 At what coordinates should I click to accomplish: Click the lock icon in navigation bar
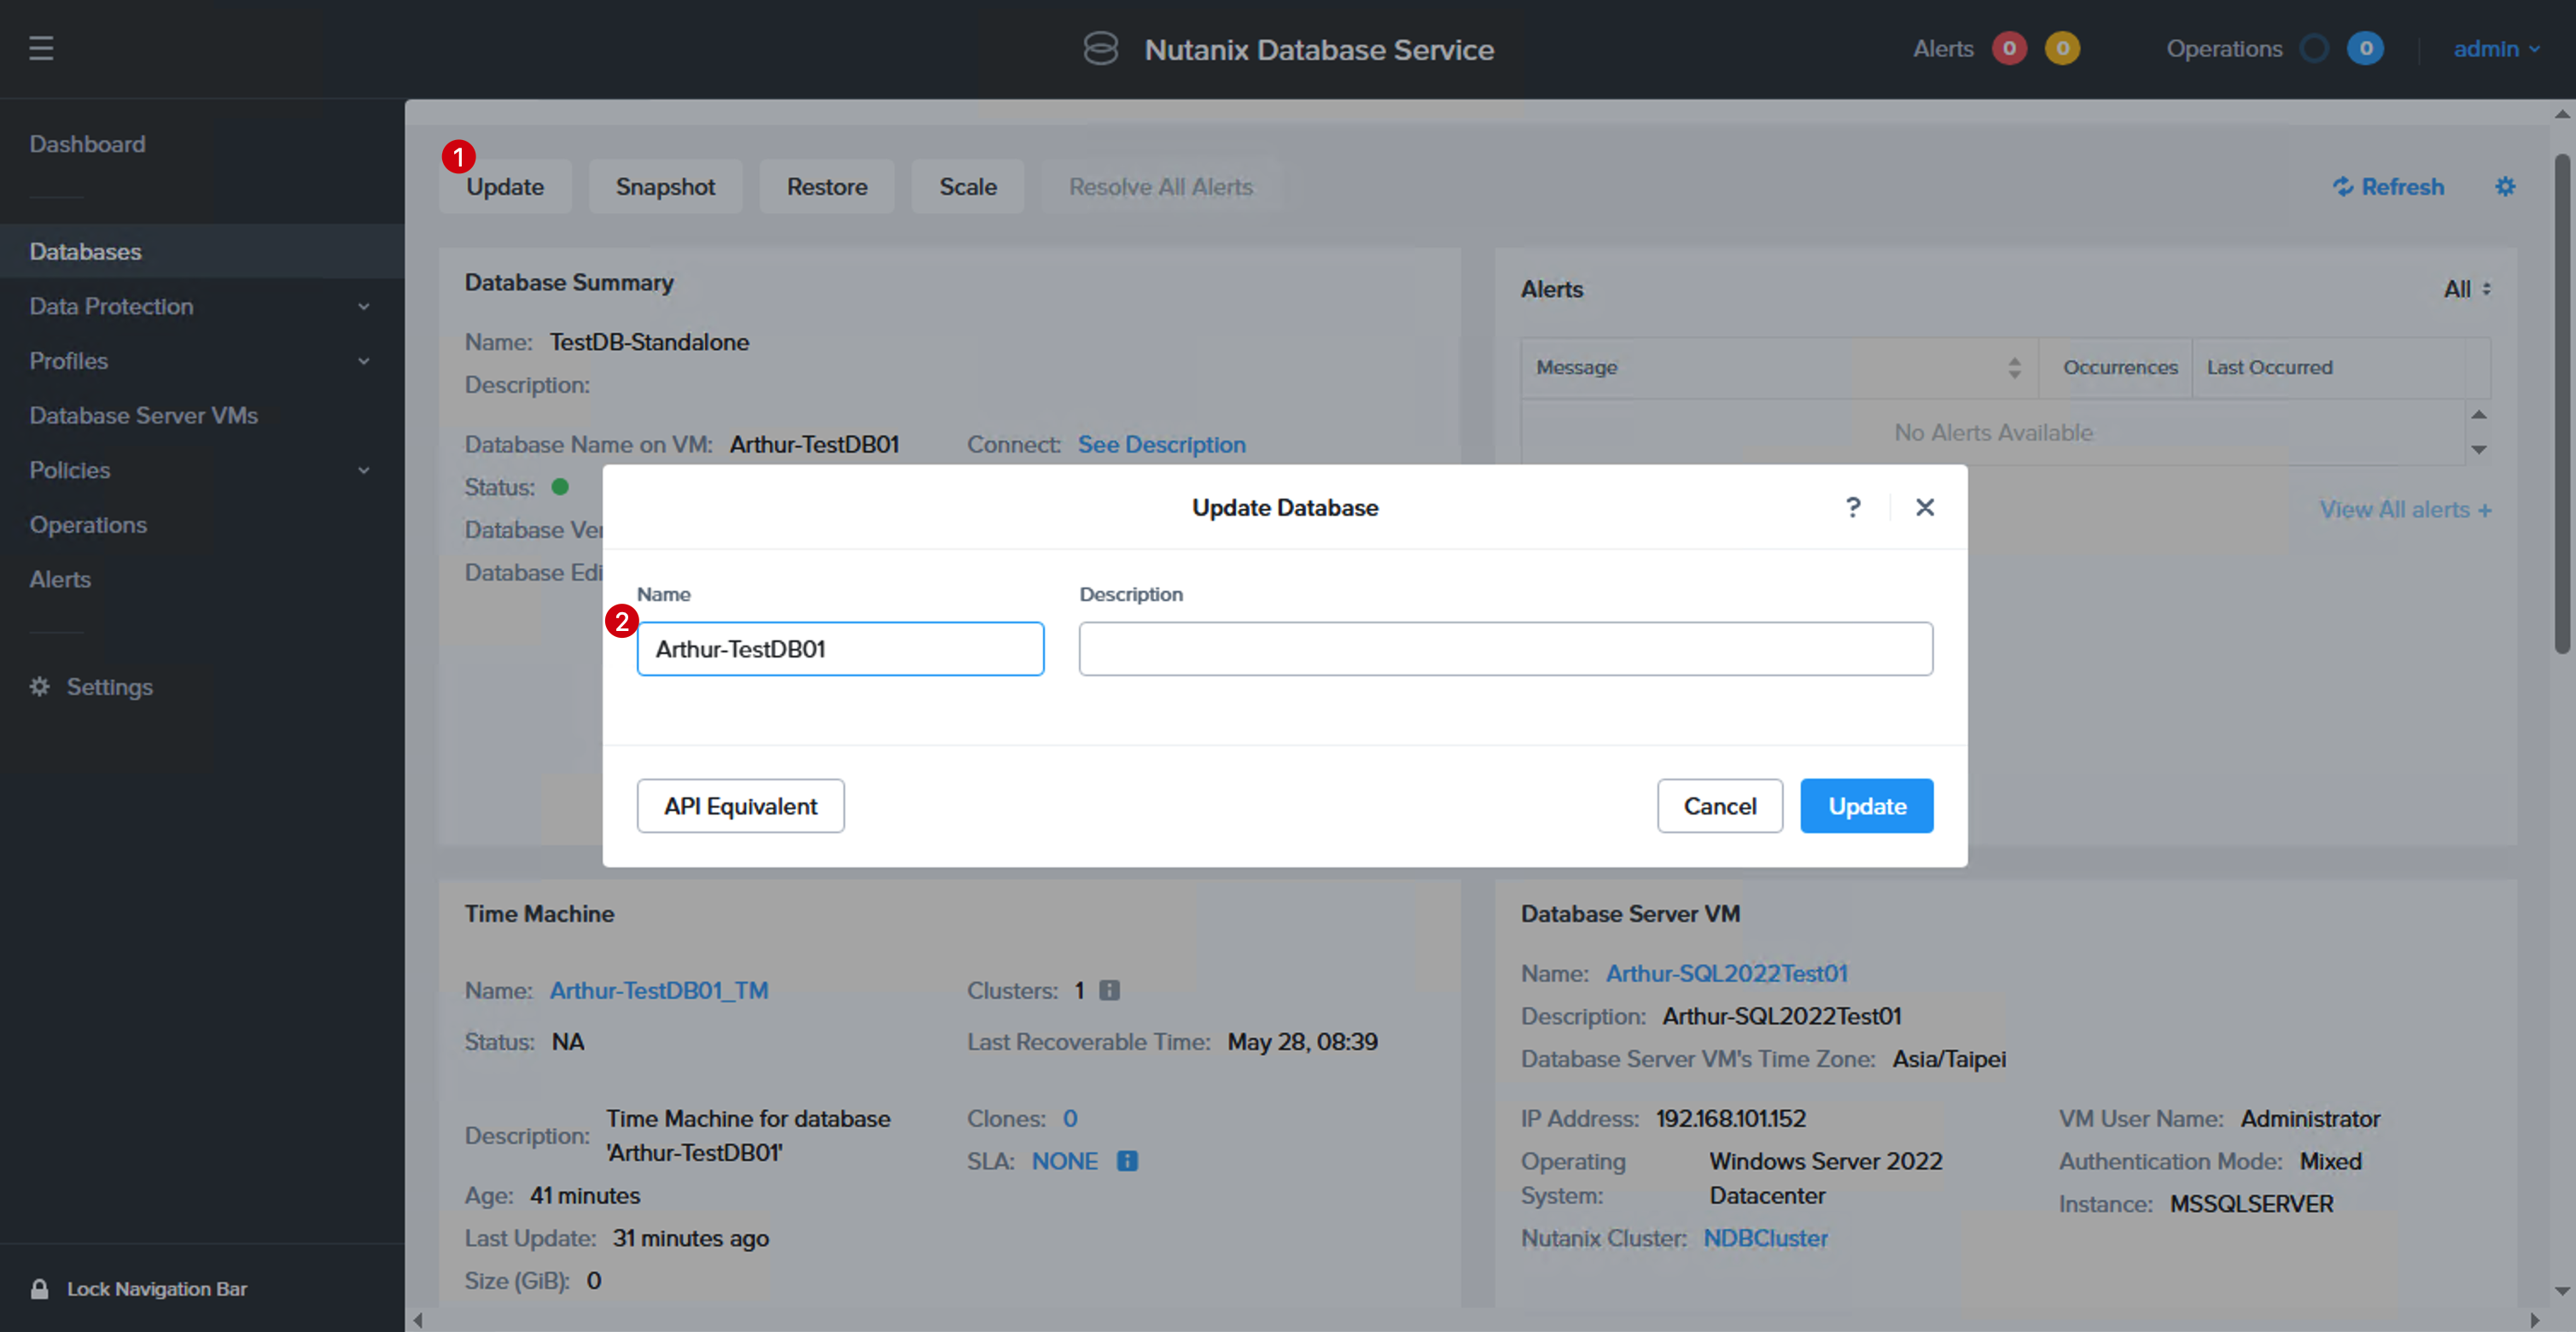pyautogui.click(x=39, y=1289)
